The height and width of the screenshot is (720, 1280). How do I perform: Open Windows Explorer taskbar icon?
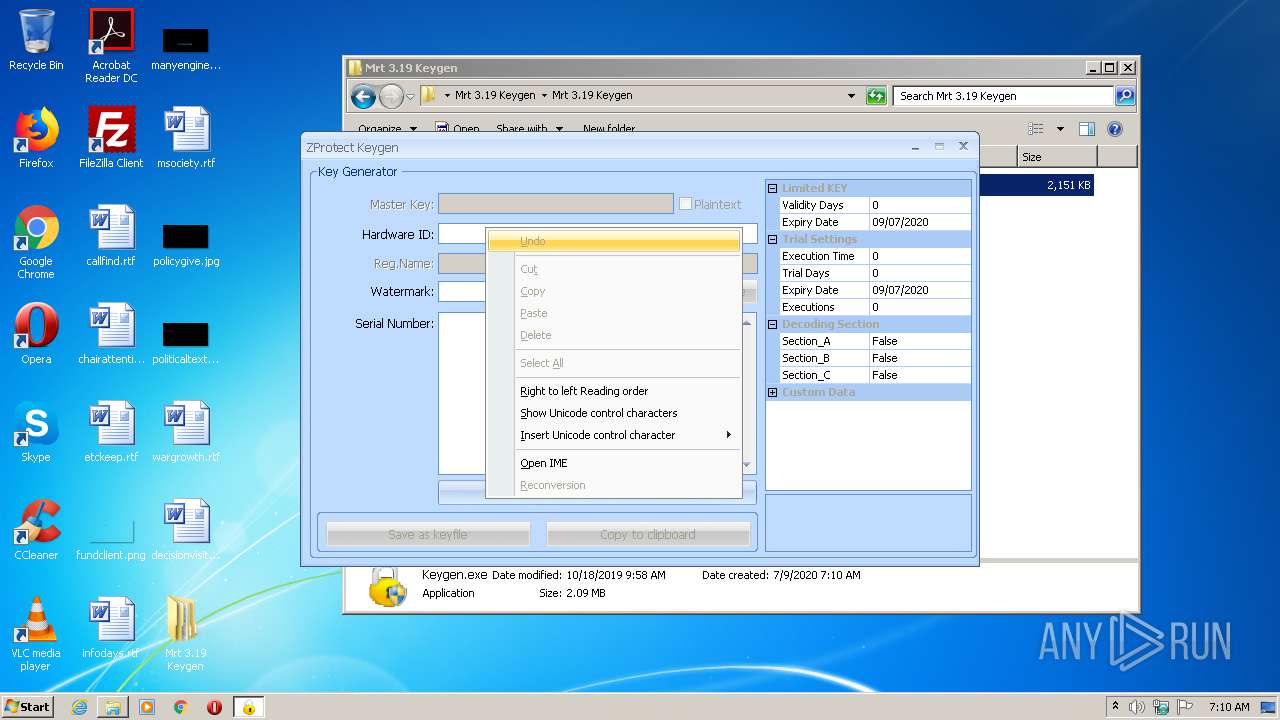click(x=113, y=707)
